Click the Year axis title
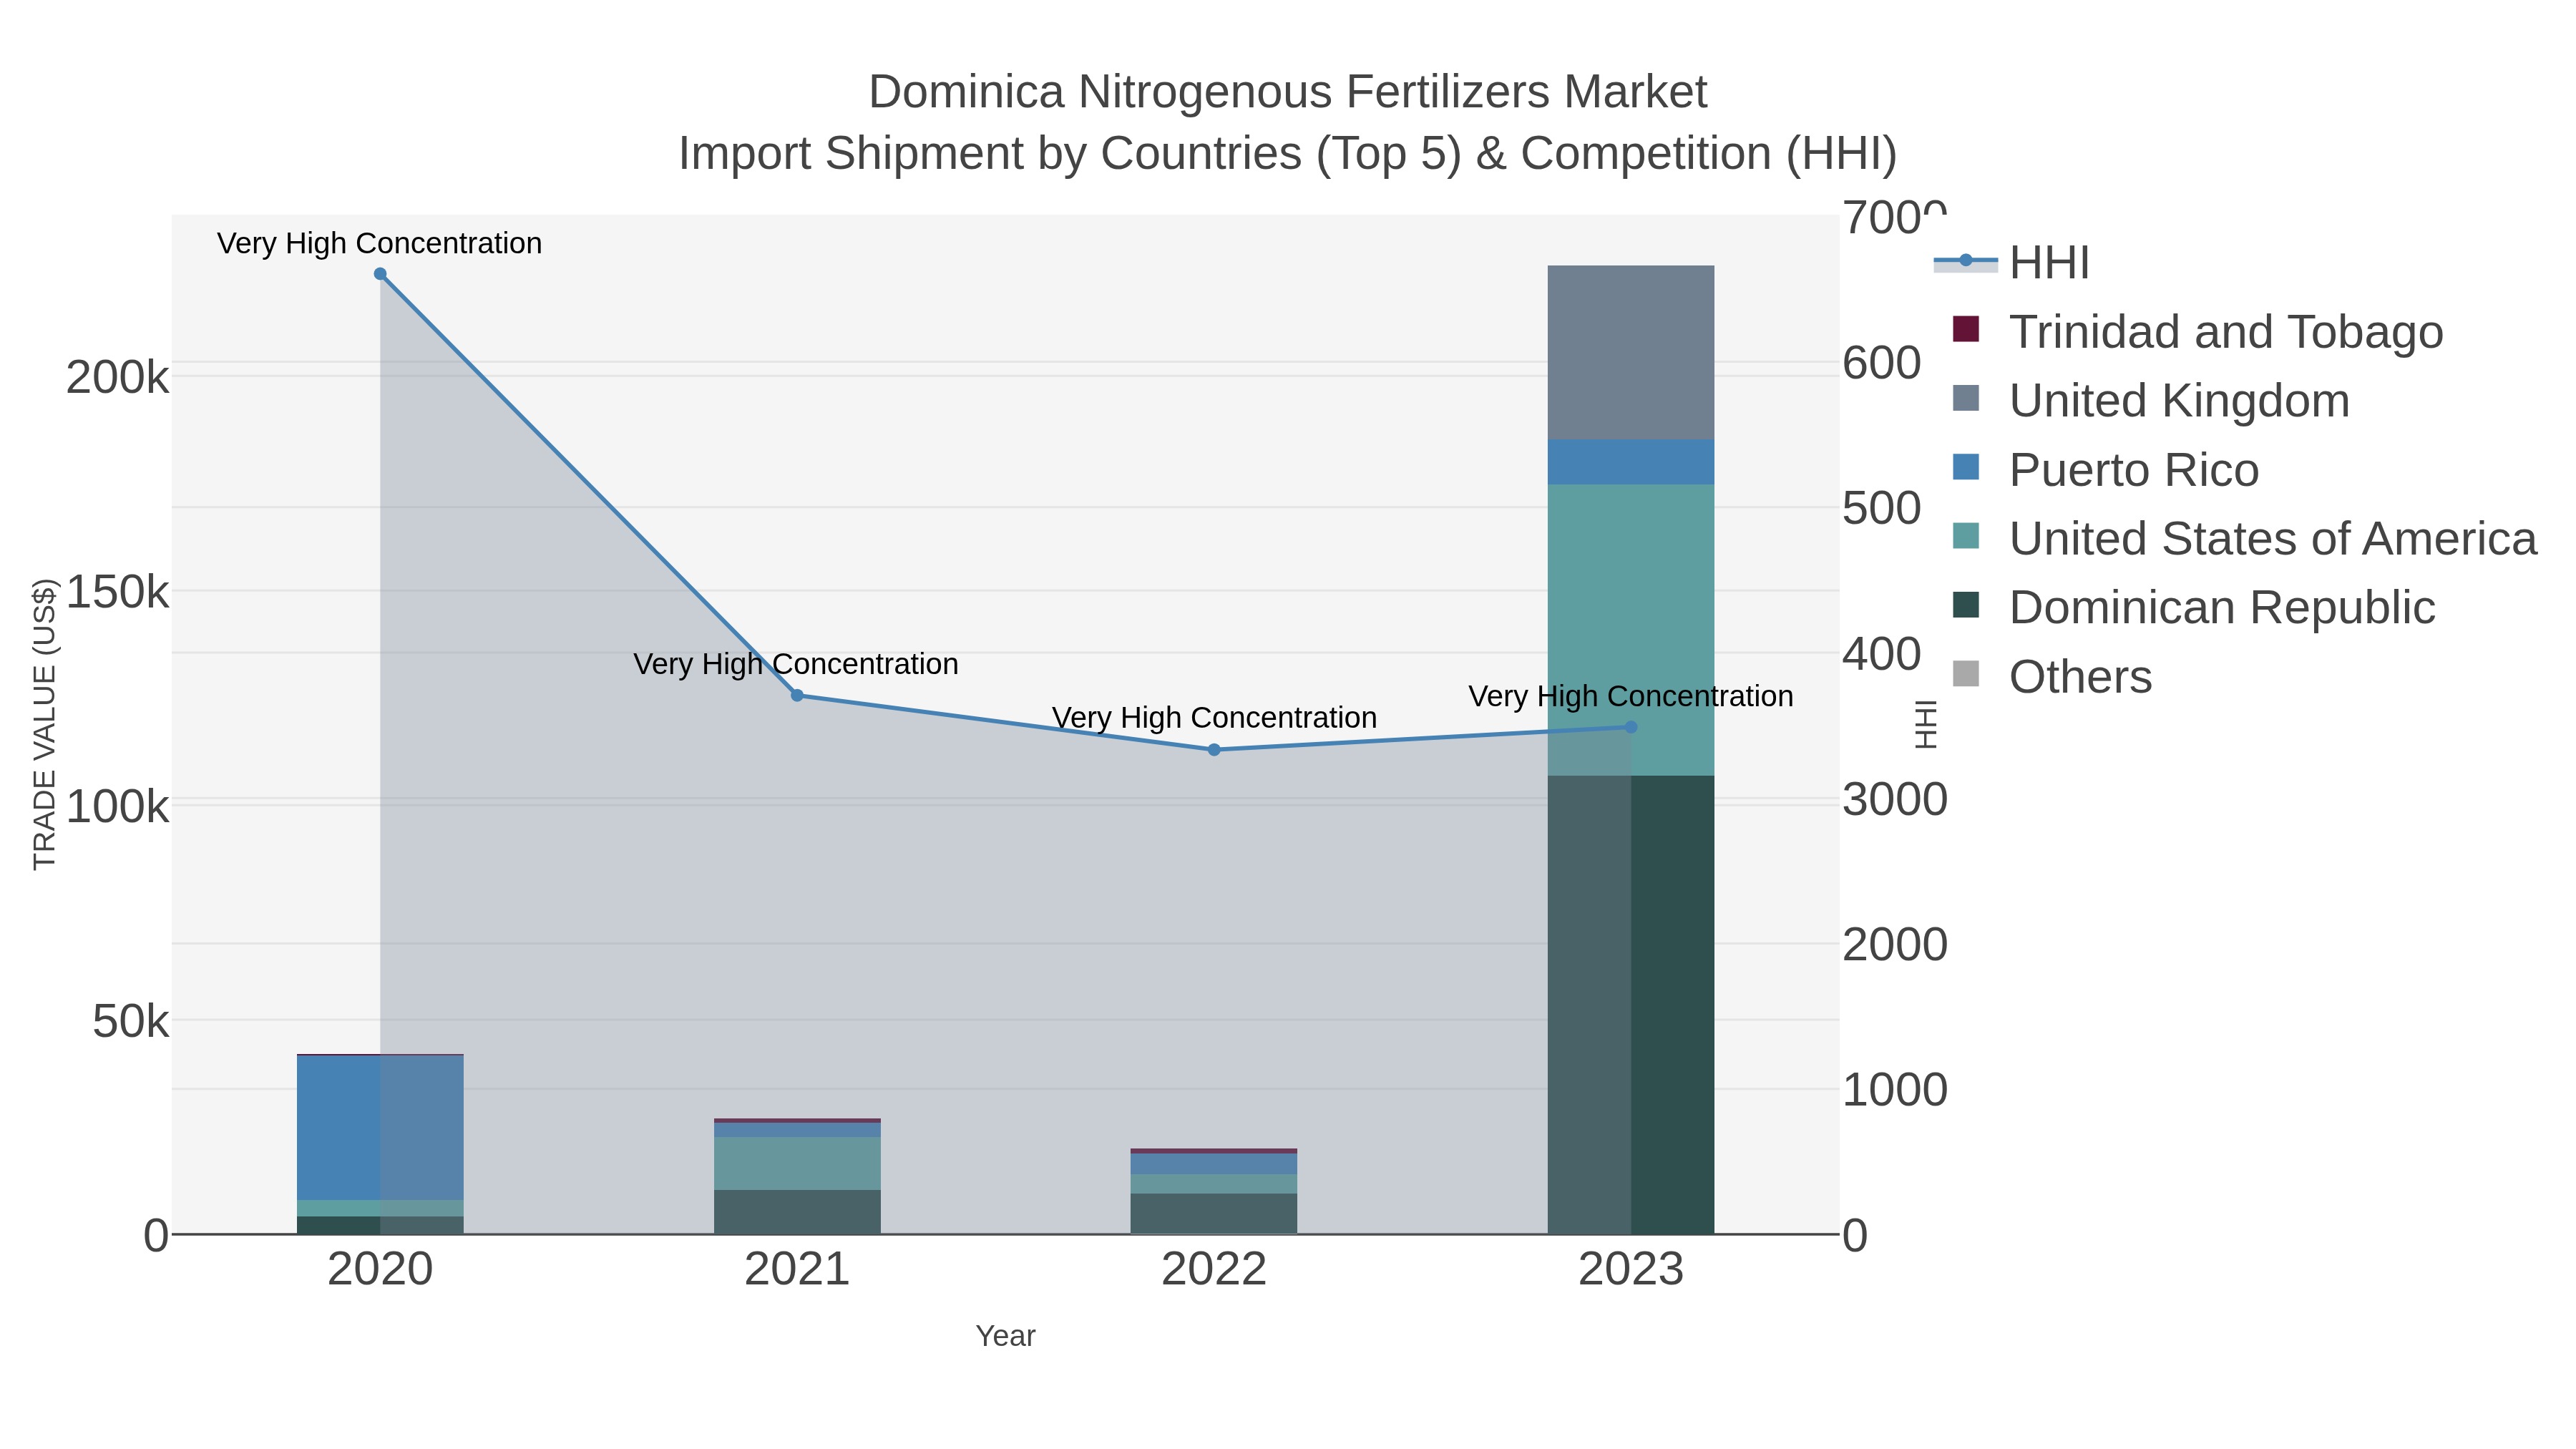Viewport: 2576px width, 1449px height. pos(1005,1336)
